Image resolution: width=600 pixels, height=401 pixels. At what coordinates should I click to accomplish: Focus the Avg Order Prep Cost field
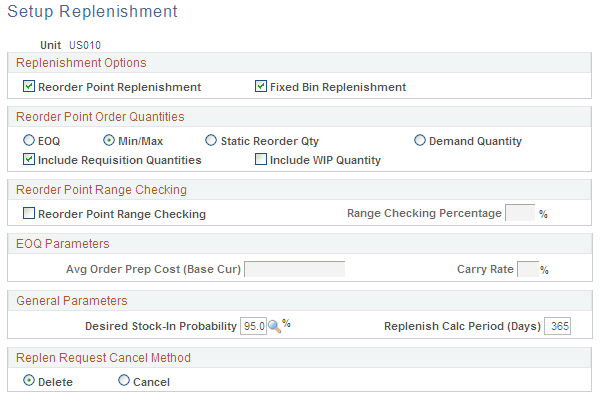tap(295, 268)
